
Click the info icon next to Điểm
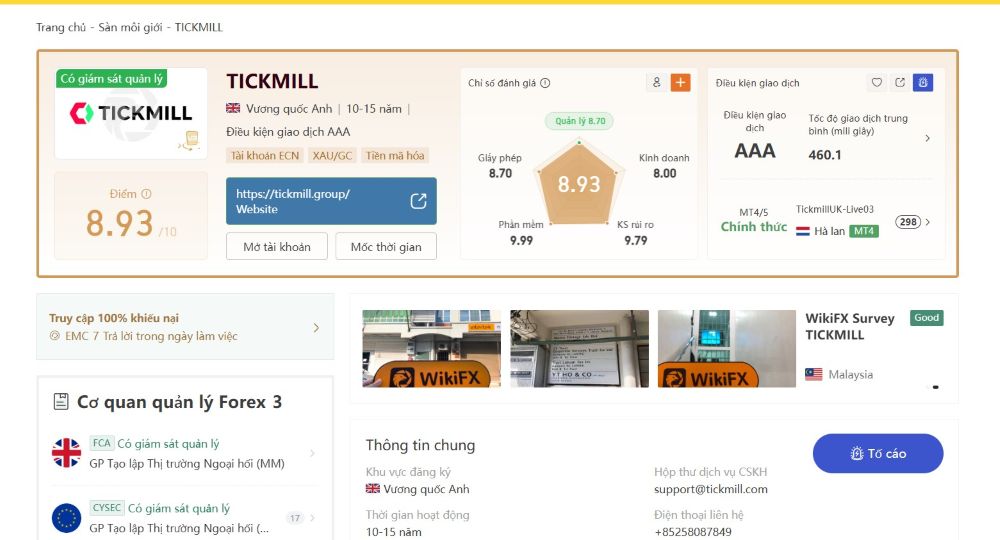pyautogui.click(x=146, y=194)
